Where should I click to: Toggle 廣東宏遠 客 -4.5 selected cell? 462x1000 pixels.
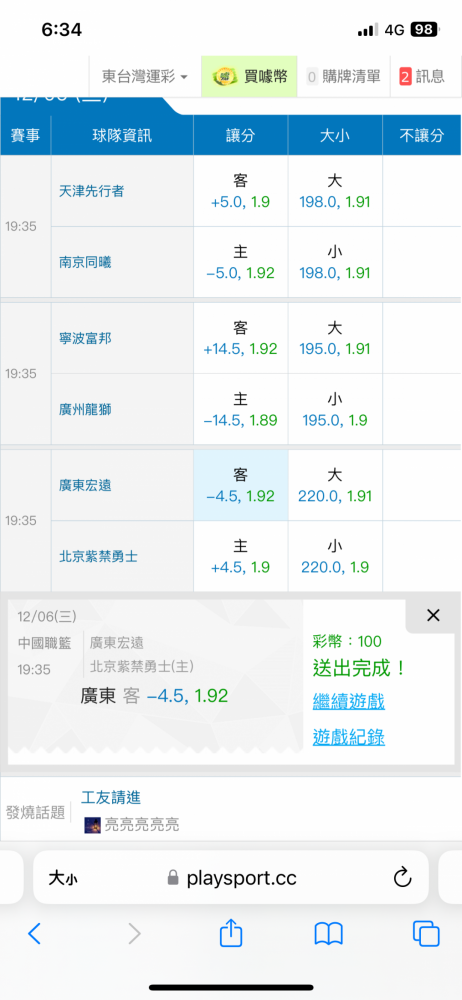coord(241,485)
